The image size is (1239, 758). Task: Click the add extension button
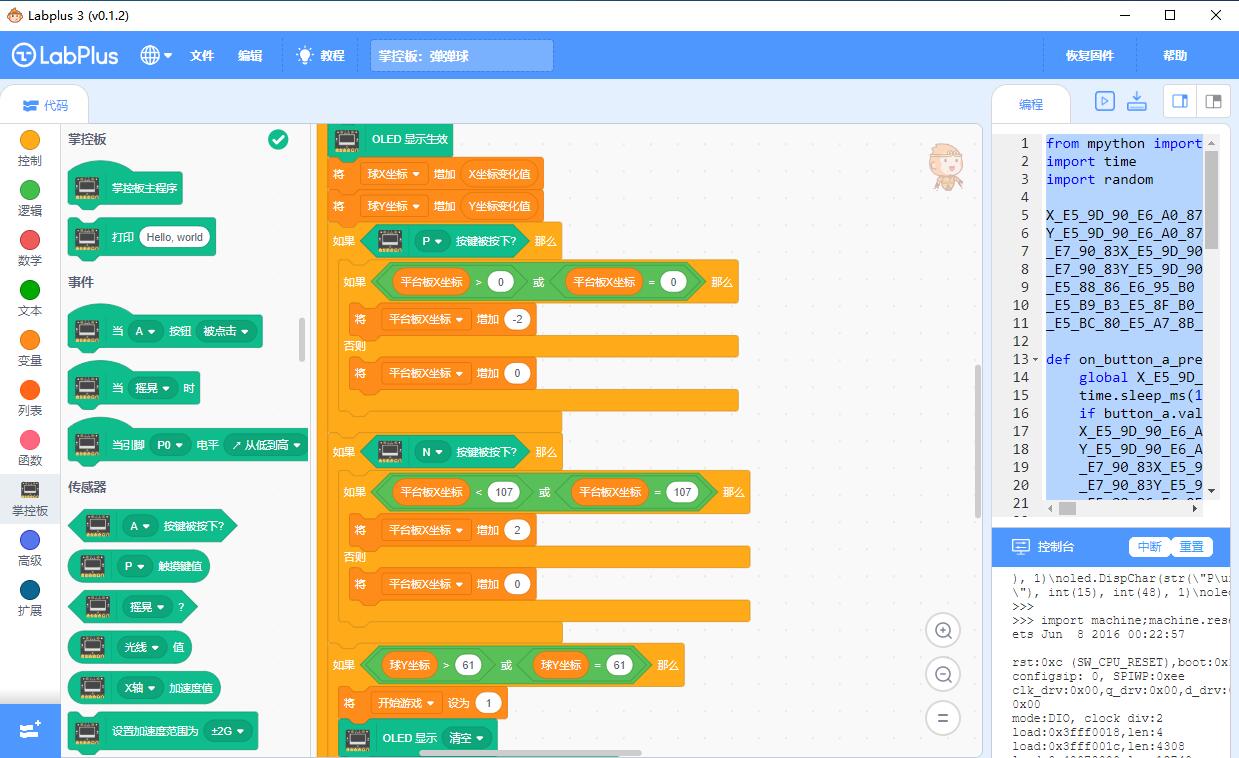pos(30,731)
